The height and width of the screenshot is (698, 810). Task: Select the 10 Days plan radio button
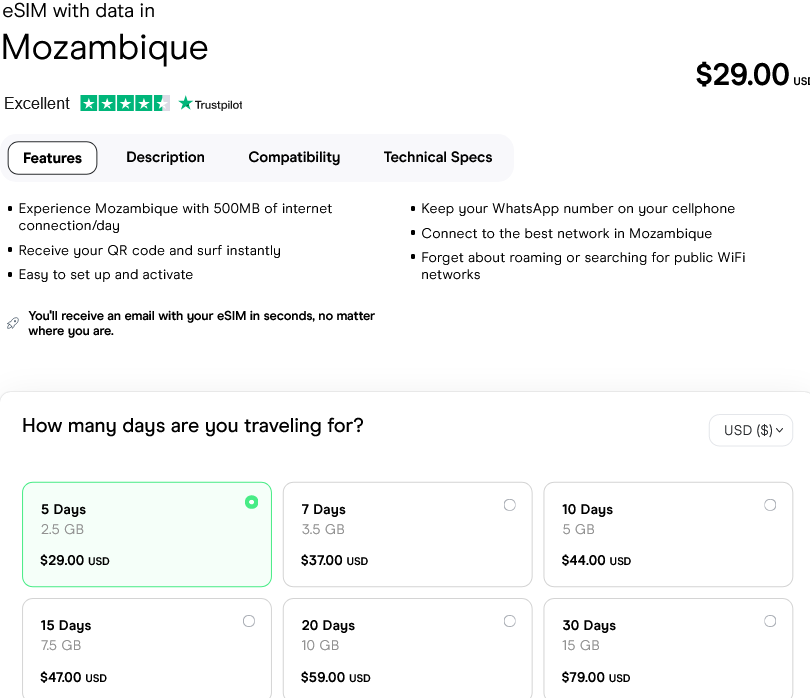point(770,505)
